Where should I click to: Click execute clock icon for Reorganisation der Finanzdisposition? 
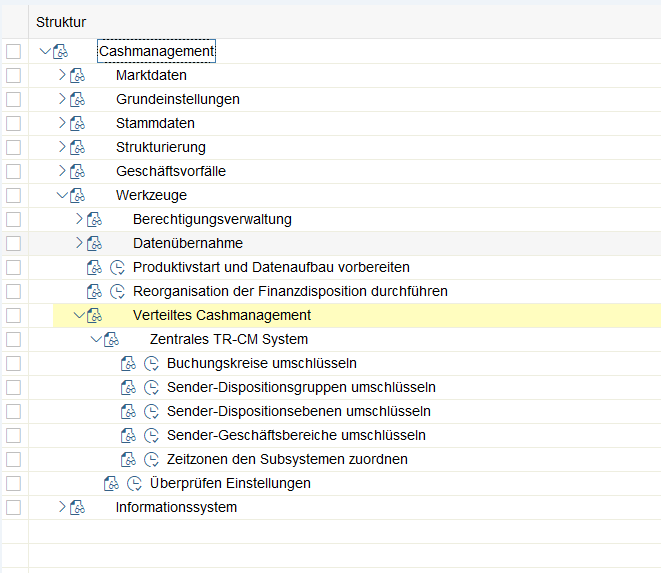pyautogui.click(x=118, y=291)
